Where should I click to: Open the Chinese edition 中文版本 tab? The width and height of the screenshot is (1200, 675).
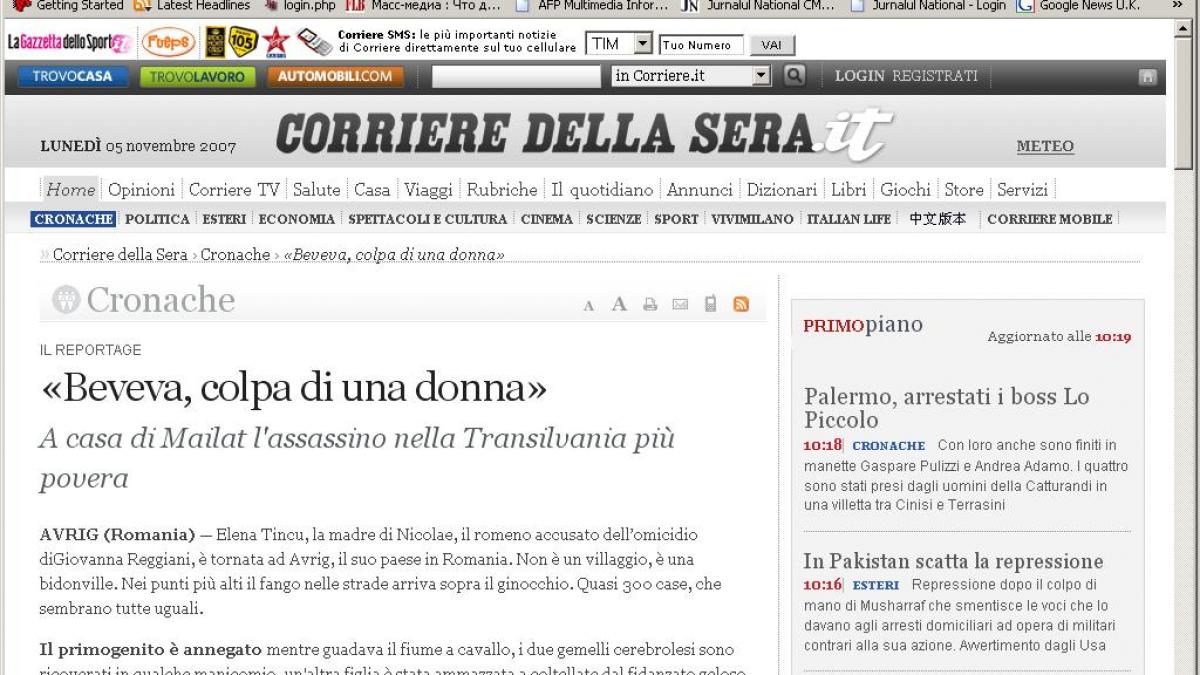click(938, 219)
